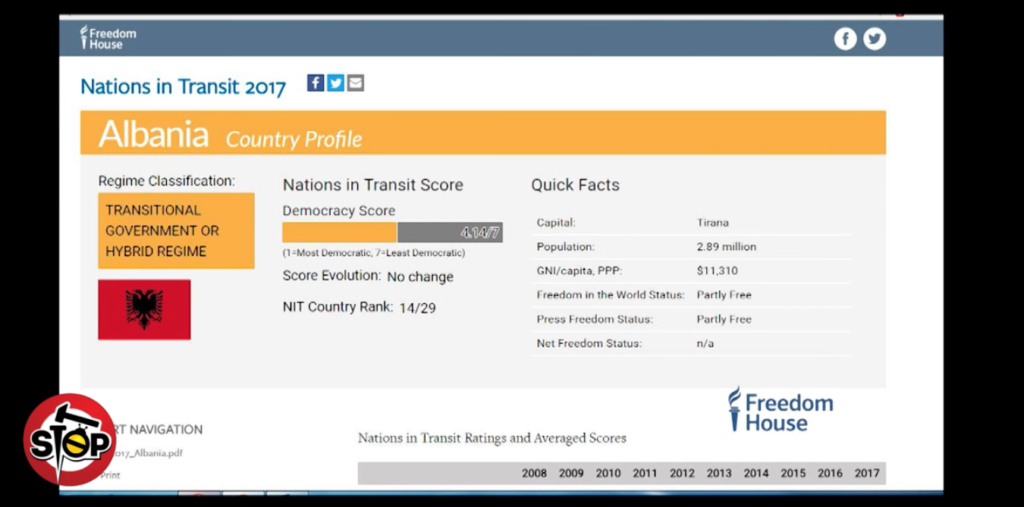Share via Twitter icon beside Nations in Transit 2017
The width and height of the screenshot is (1024, 507).
tap(336, 83)
